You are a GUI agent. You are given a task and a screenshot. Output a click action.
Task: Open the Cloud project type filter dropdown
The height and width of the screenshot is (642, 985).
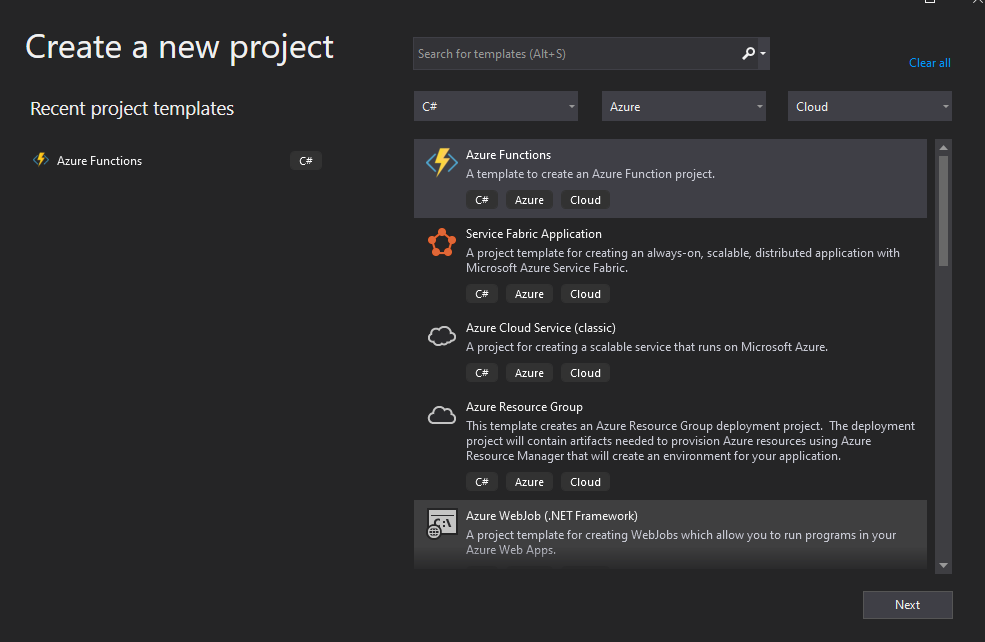click(x=869, y=106)
